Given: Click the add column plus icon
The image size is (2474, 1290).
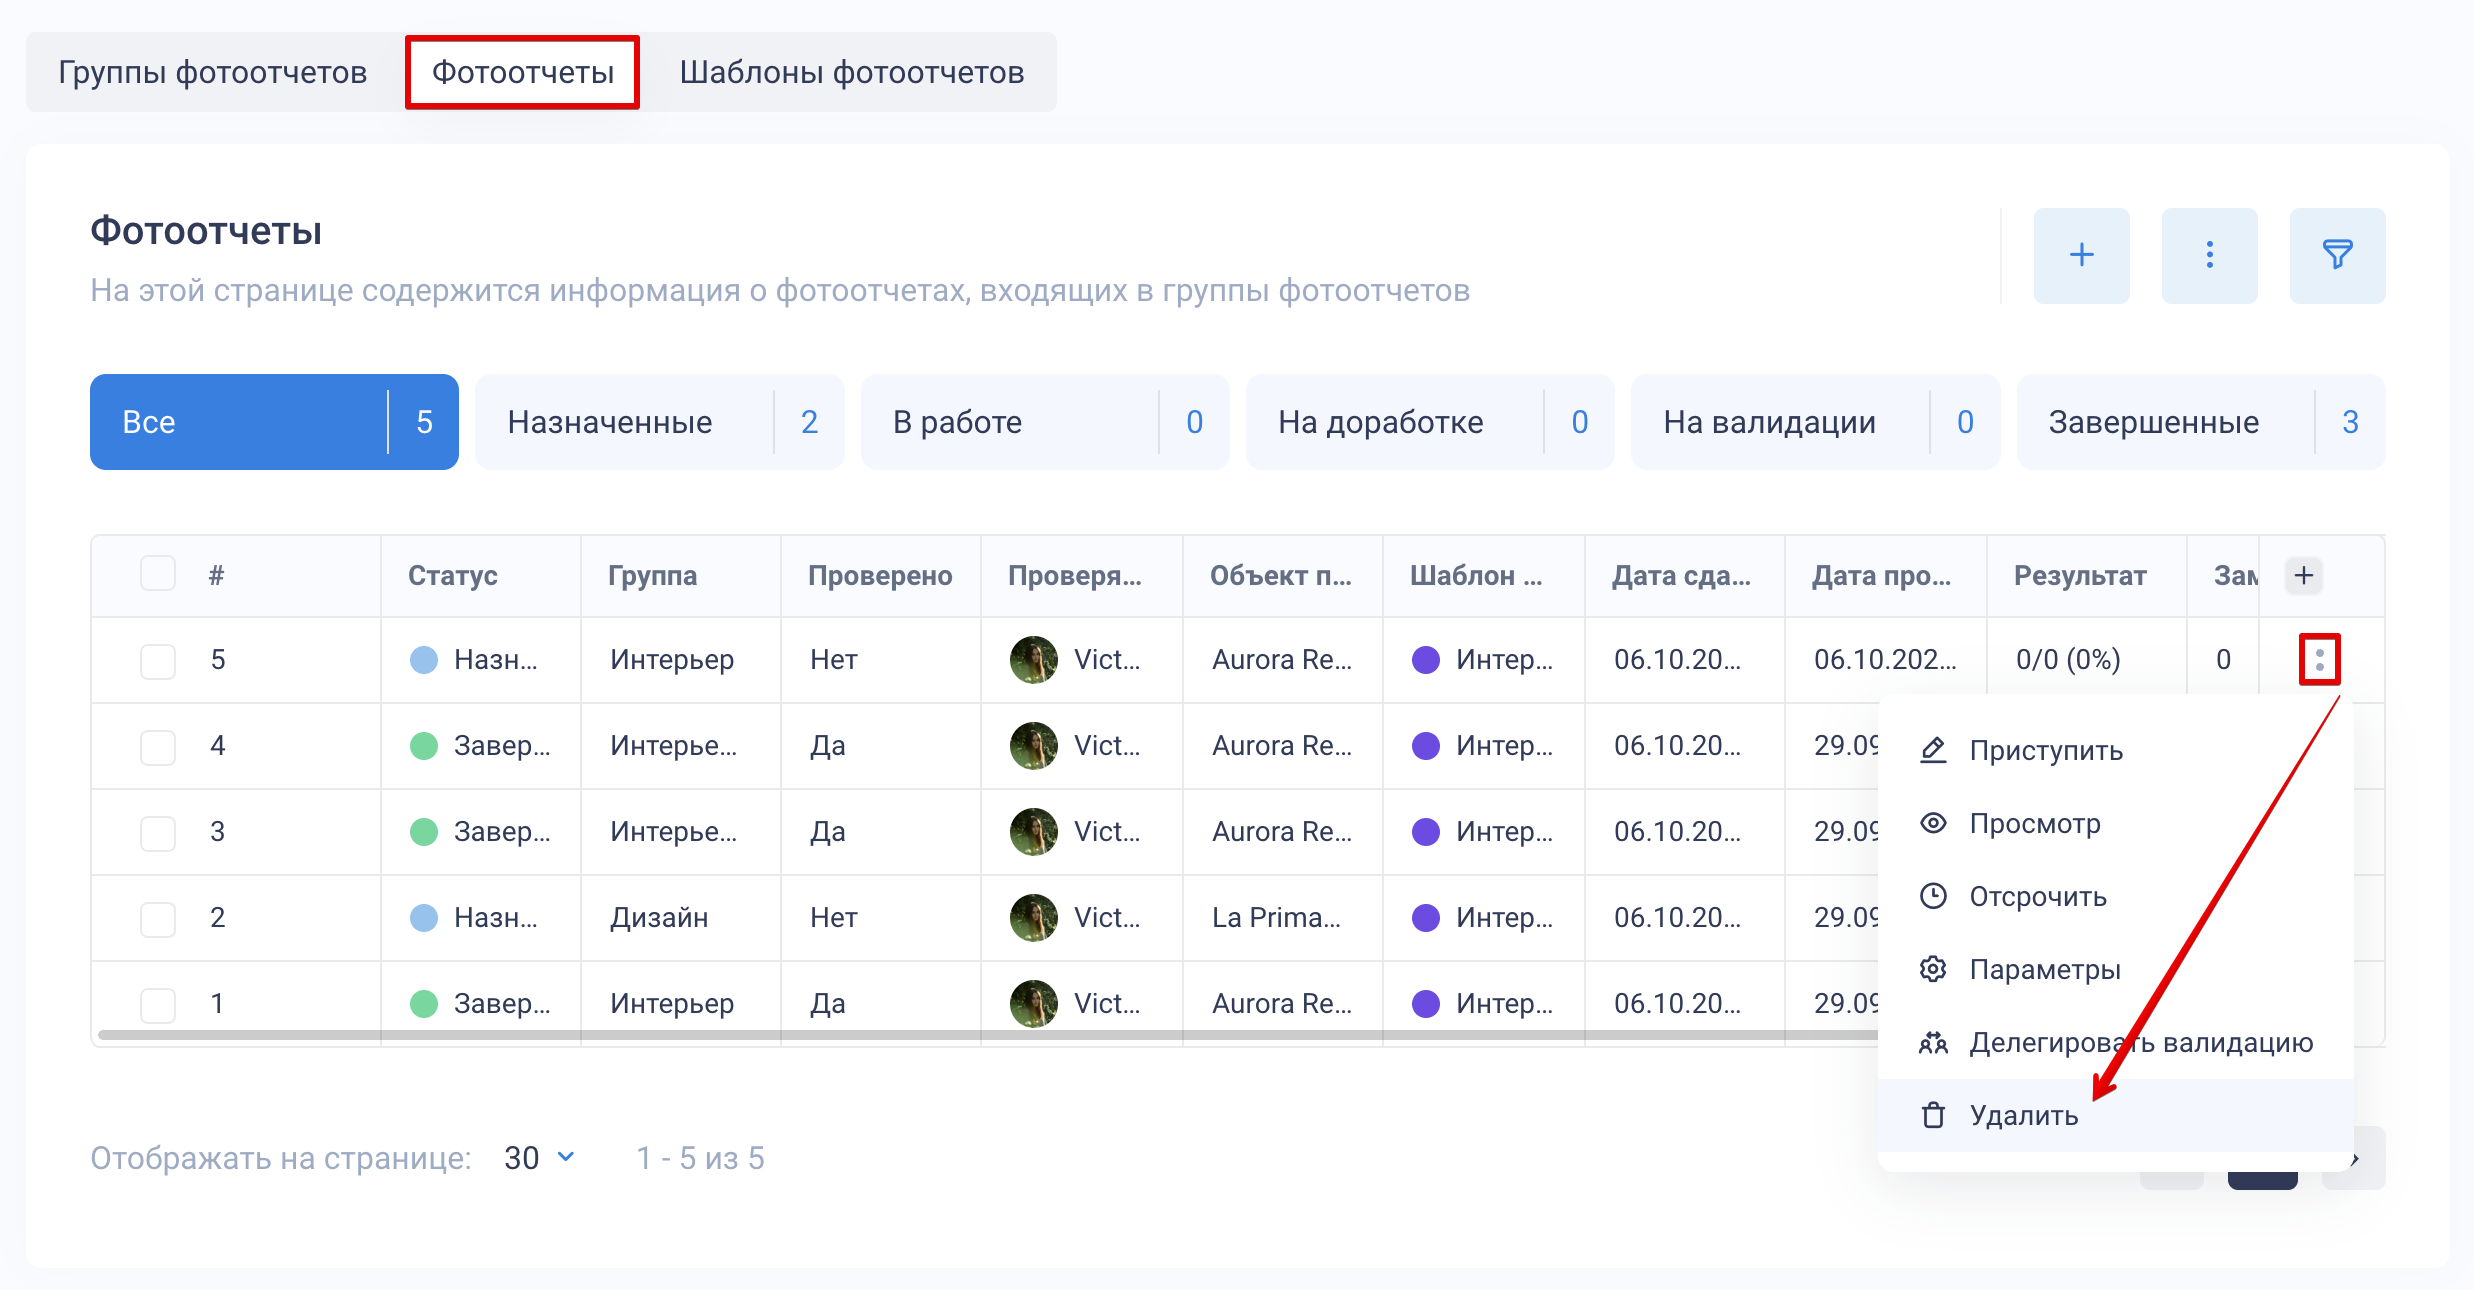Looking at the screenshot, I should tap(2303, 575).
